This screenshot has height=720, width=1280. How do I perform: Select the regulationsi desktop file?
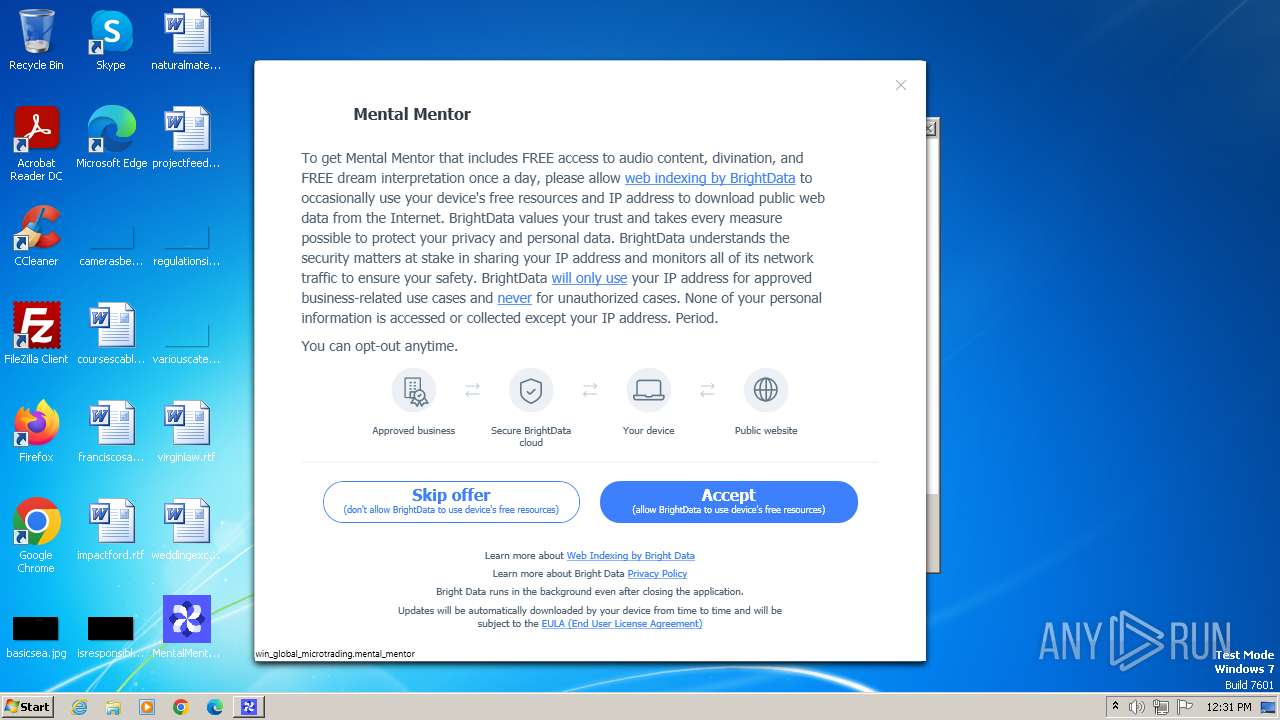pos(186,245)
